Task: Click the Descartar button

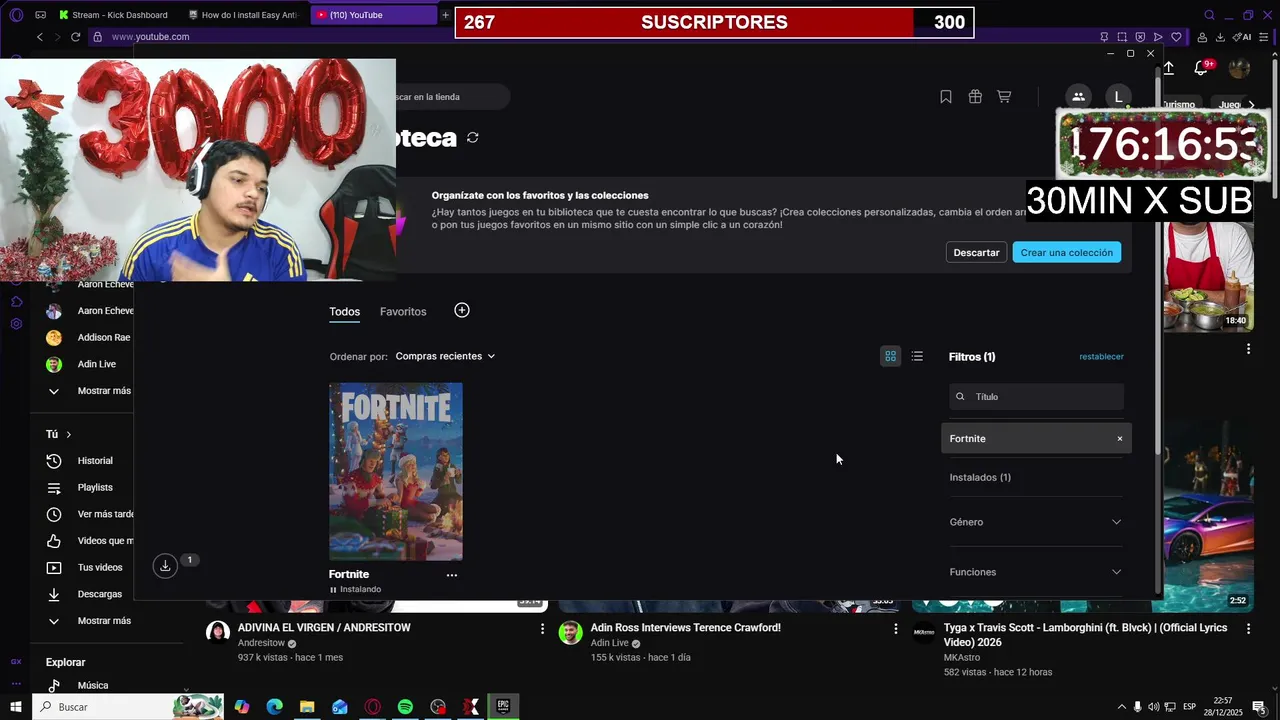Action: coord(976,253)
